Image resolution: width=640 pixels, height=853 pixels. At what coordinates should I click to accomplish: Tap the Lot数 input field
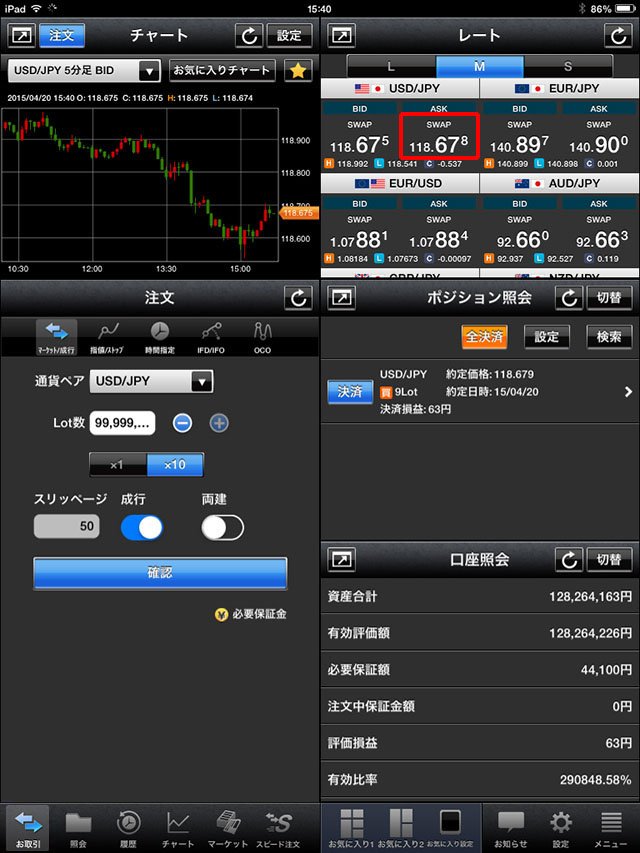pyautogui.click(x=121, y=423)
